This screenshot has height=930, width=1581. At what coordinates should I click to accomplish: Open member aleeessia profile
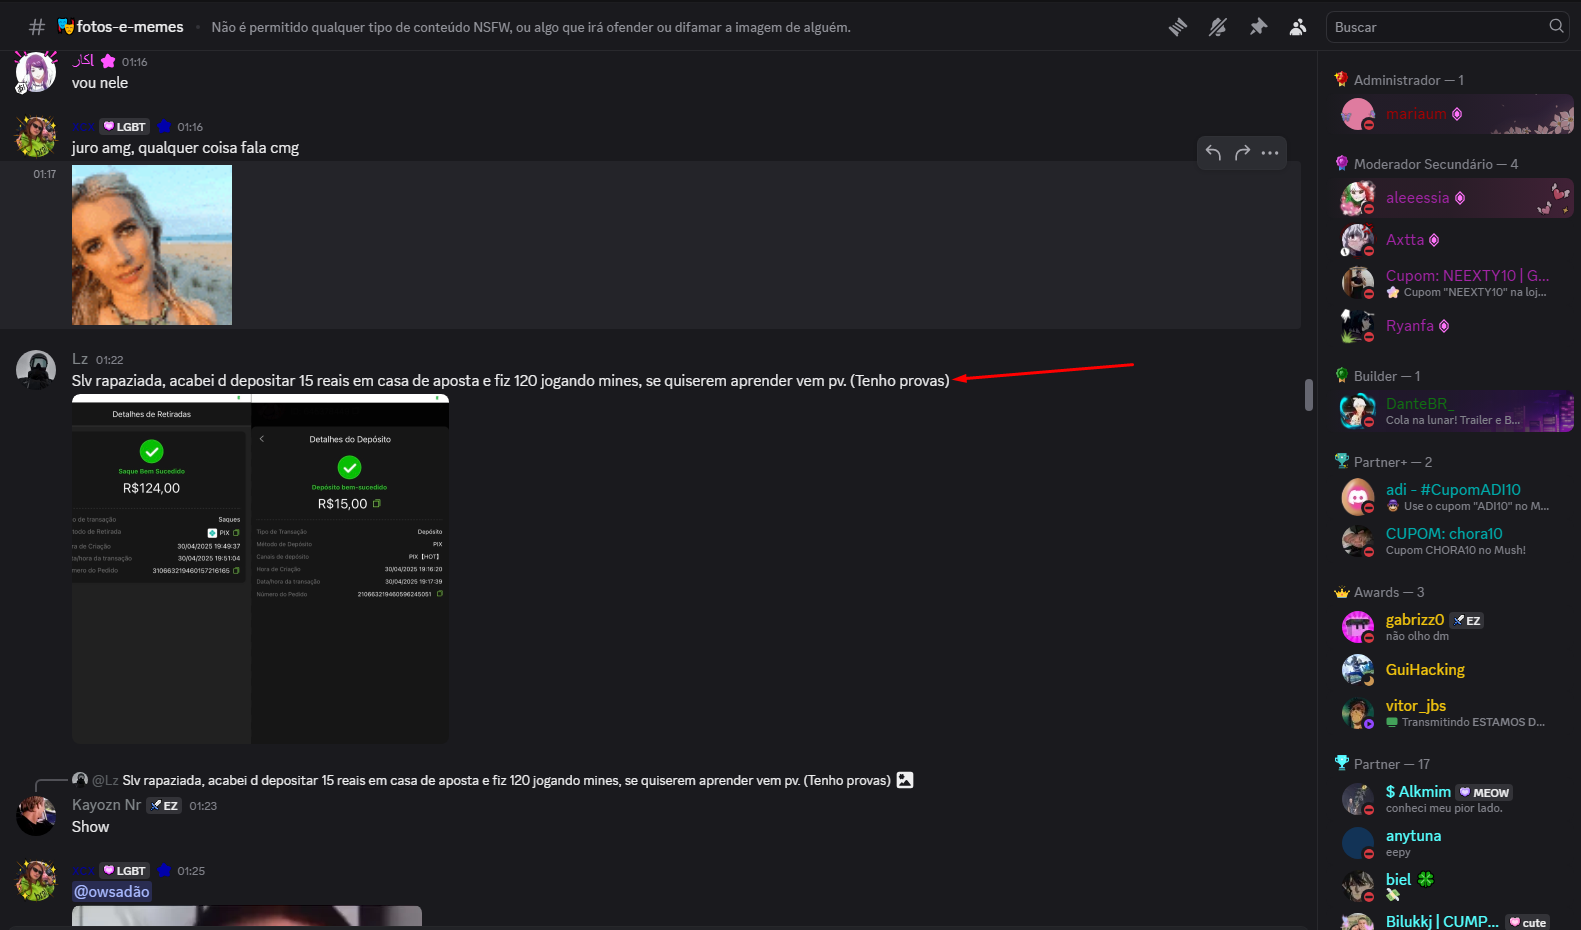1454,198
